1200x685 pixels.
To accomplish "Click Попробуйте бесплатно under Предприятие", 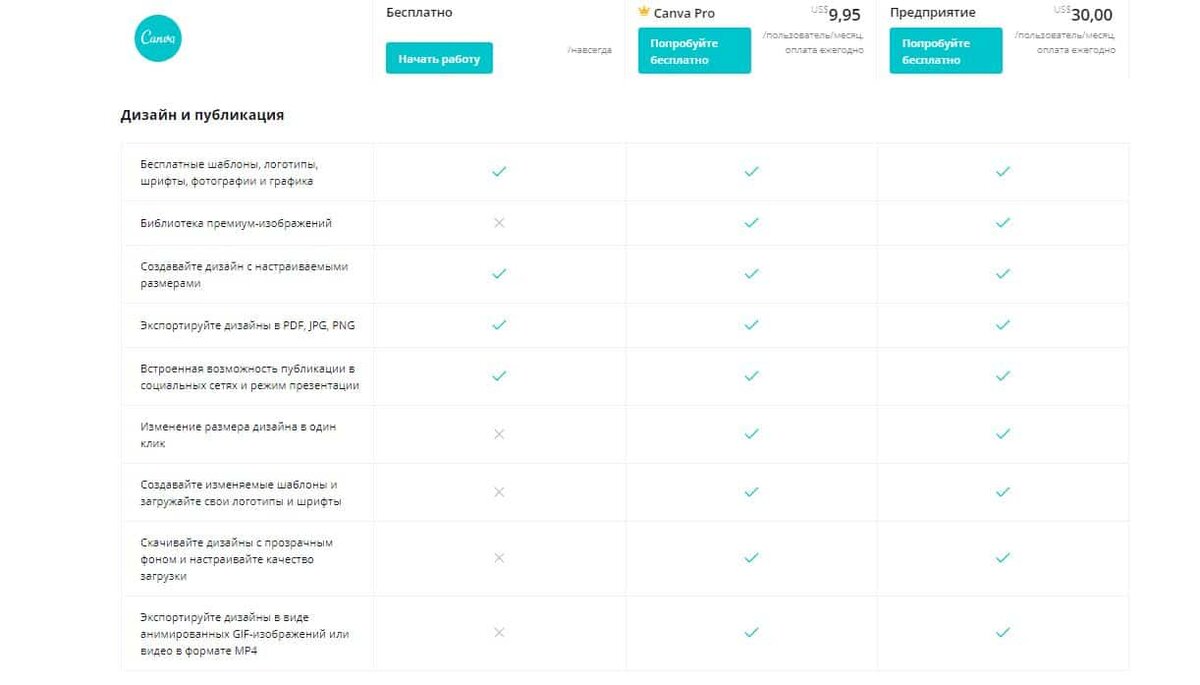I will click(946, 51).
